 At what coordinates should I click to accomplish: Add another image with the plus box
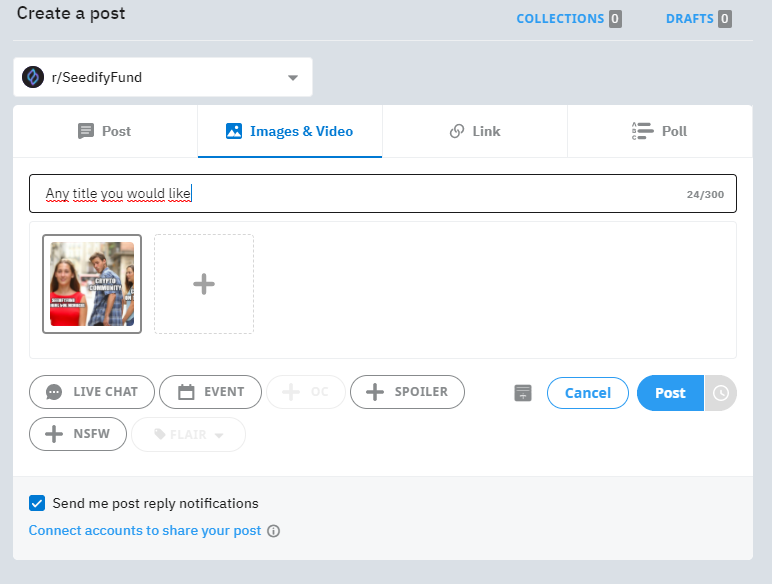pos(204,284)
